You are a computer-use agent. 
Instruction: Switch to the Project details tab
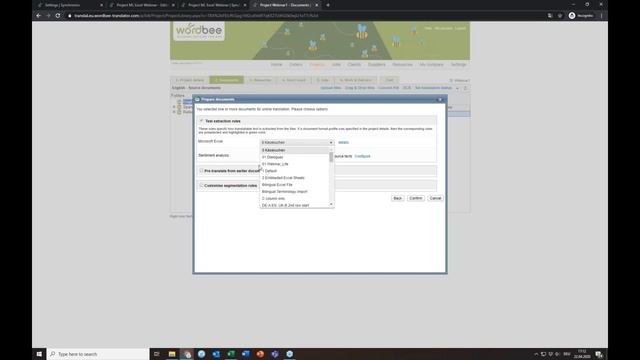click(x=190, y=80)
